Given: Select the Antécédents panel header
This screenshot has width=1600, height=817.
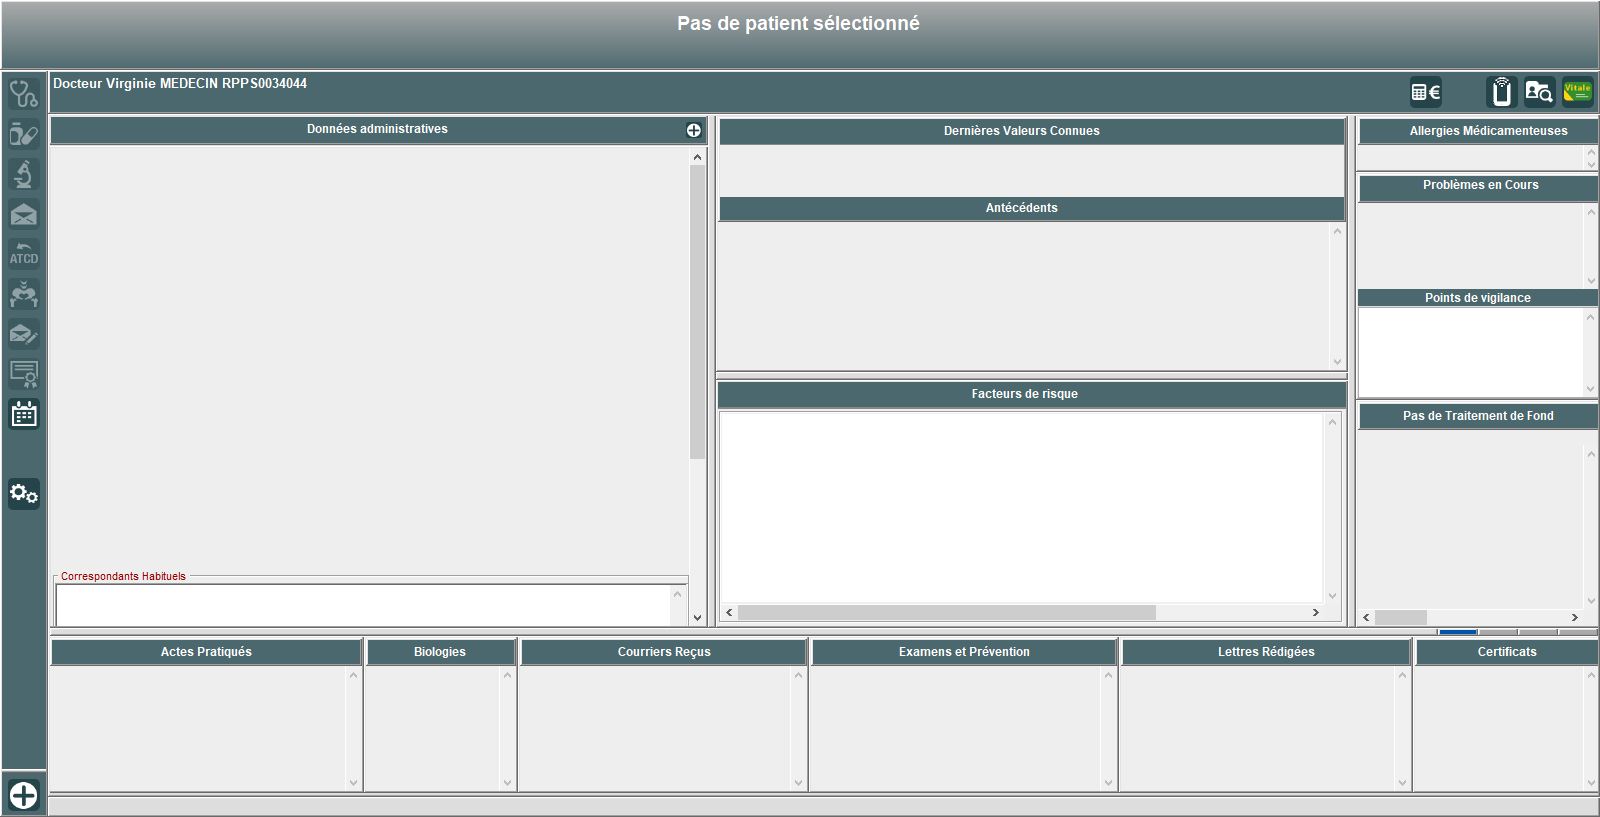Looking at the screenshot, I should [x=1021, y=208].
